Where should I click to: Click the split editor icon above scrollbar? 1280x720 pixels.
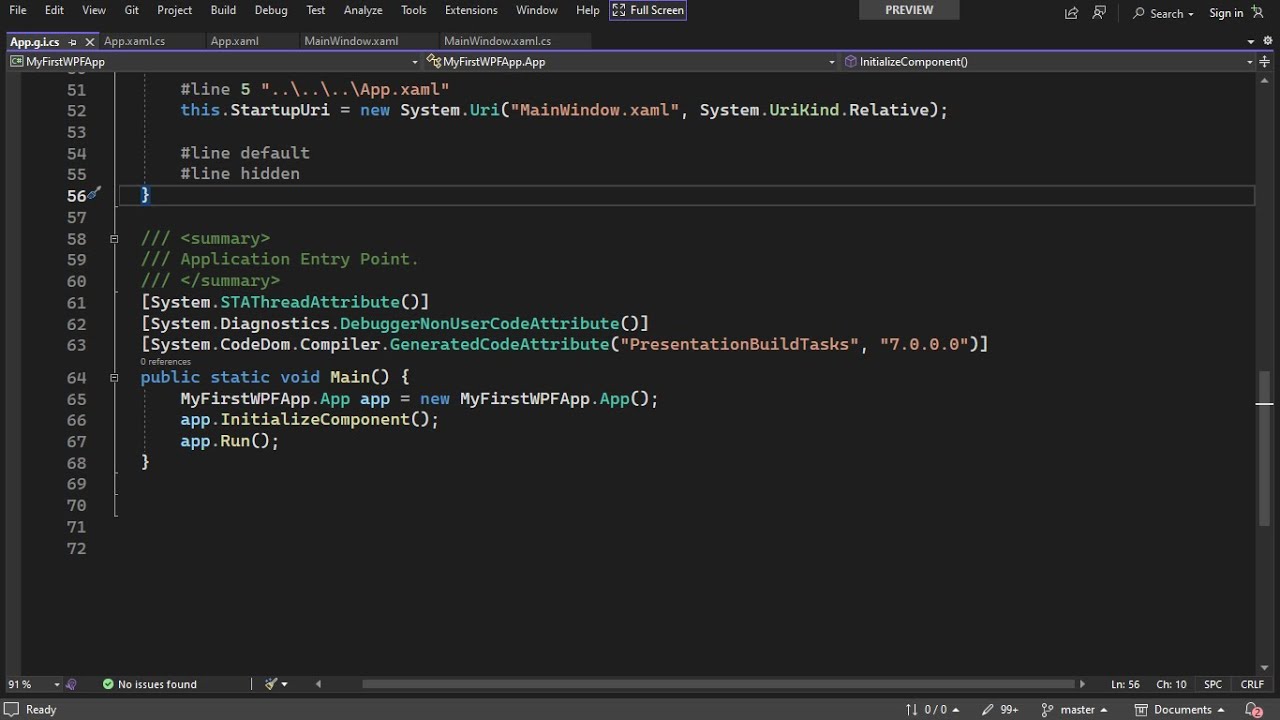(1264, 61)
